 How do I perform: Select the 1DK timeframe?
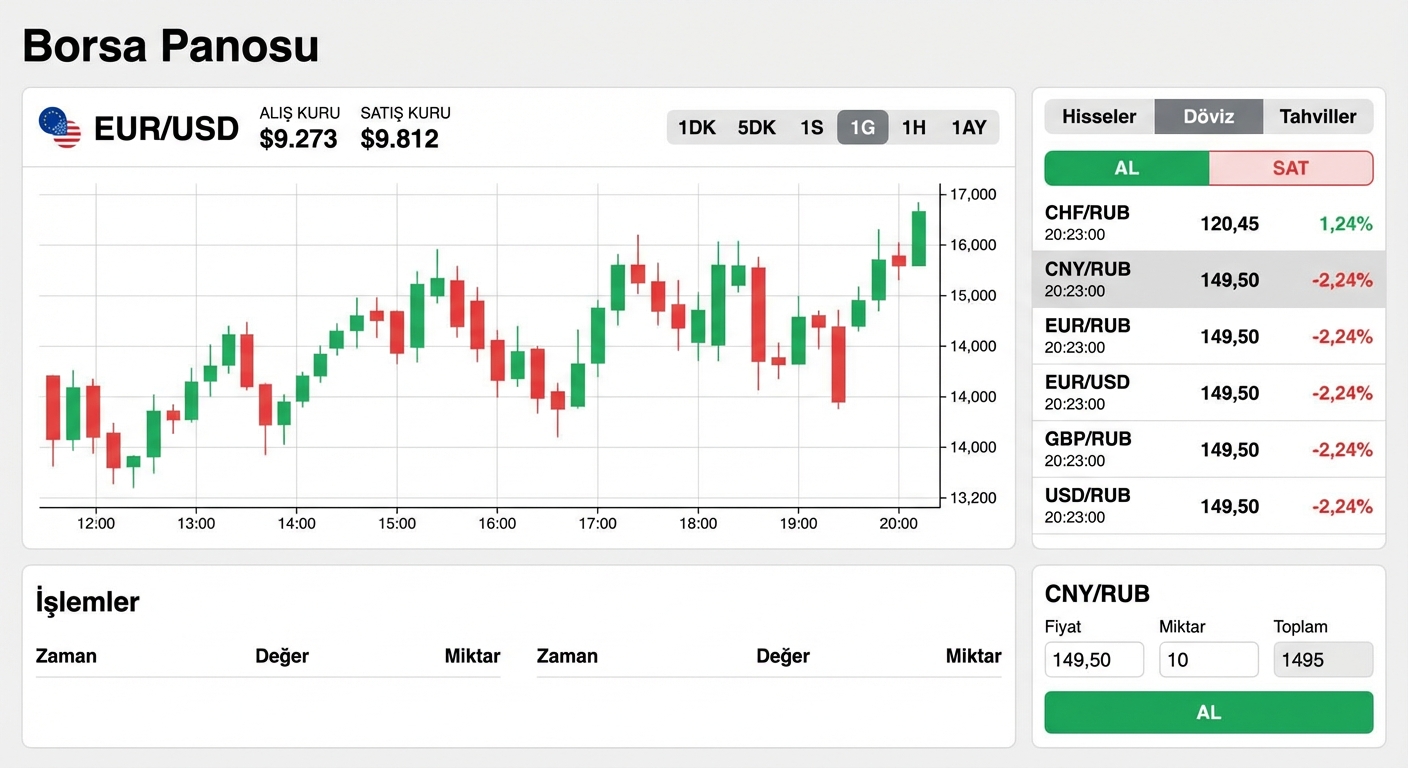[x=696, y=127]
